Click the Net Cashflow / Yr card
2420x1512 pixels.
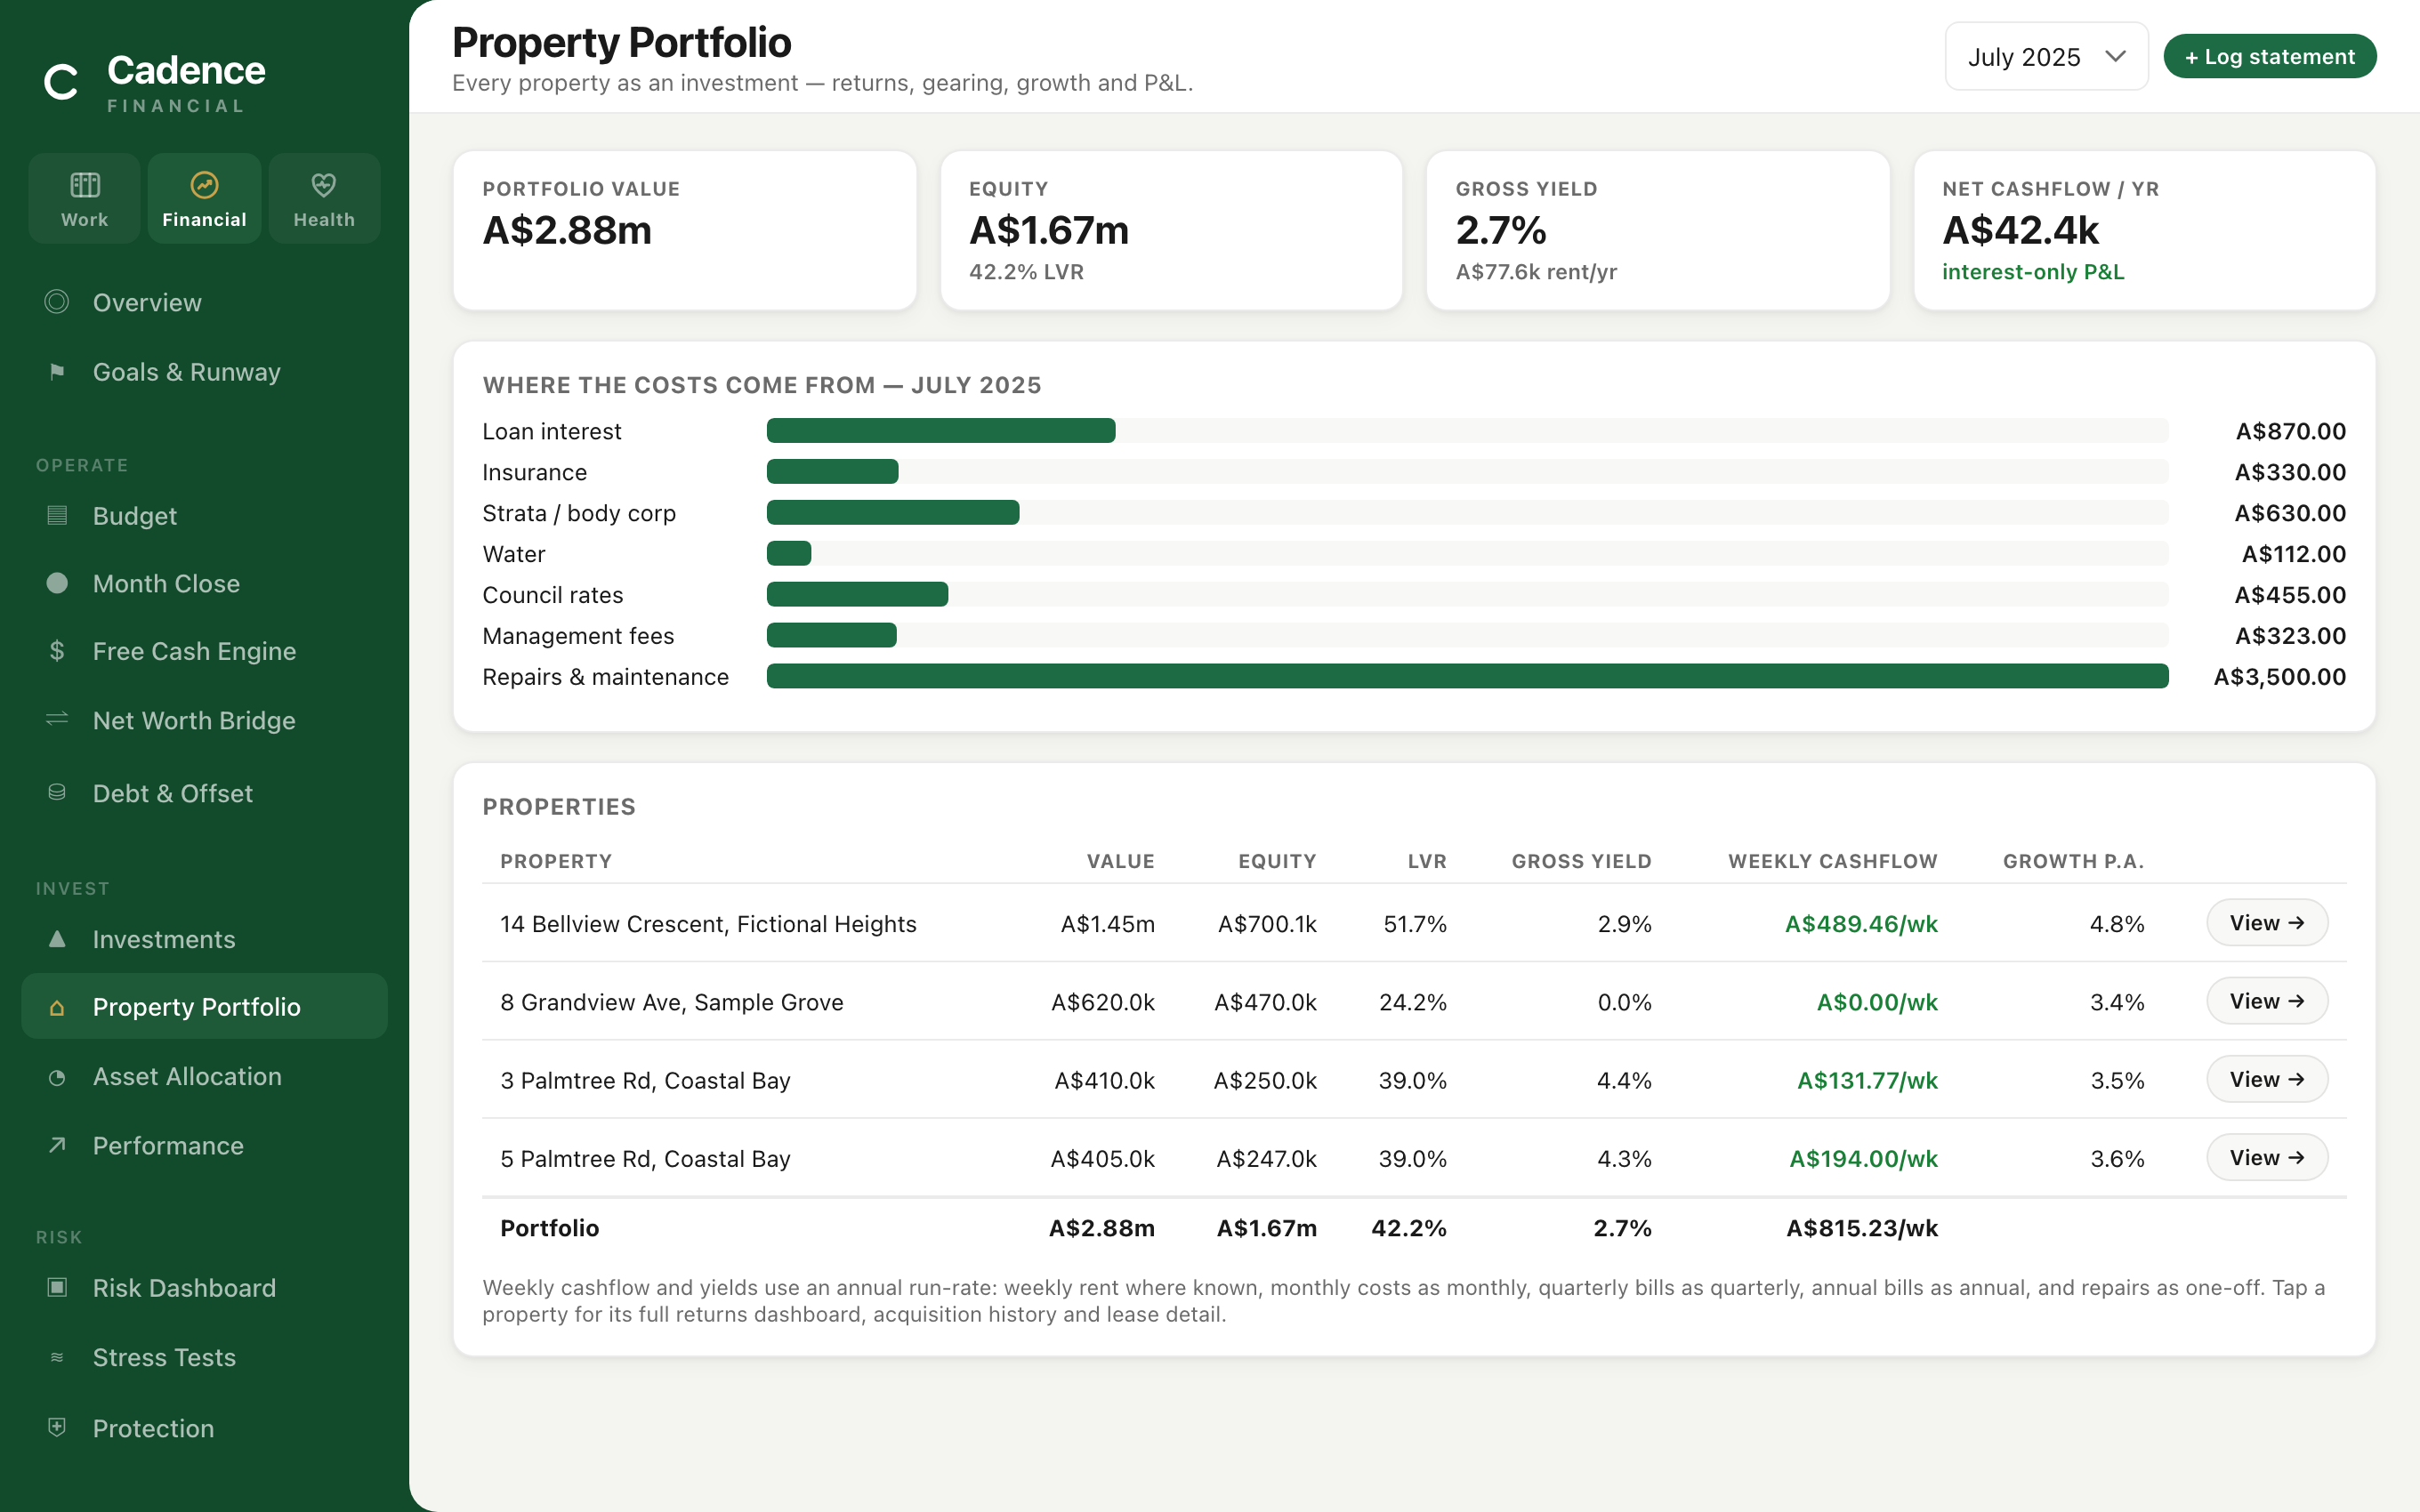pos(2144,230)
